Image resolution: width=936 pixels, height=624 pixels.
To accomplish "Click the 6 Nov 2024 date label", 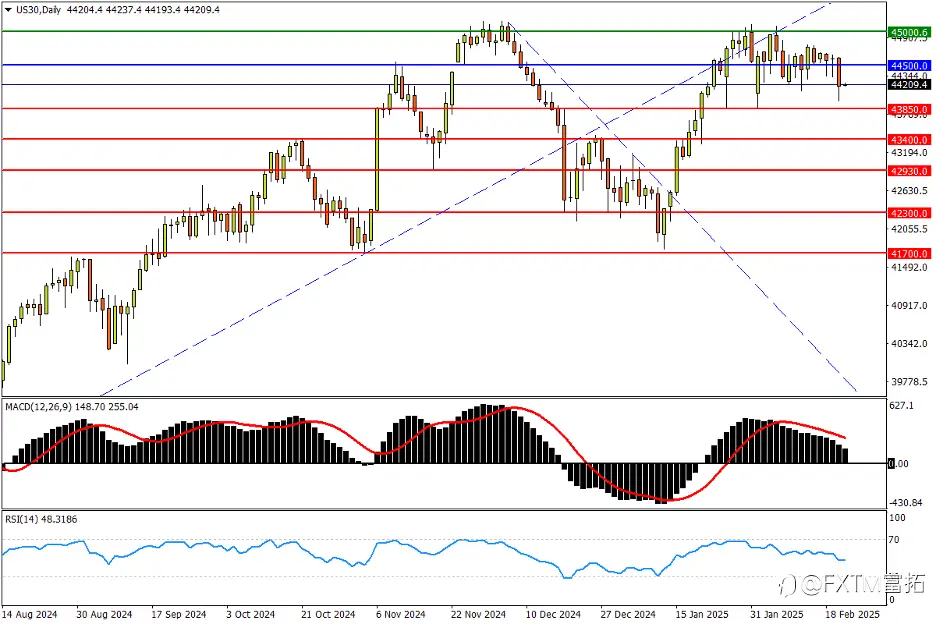I will [x=401, y=614].
